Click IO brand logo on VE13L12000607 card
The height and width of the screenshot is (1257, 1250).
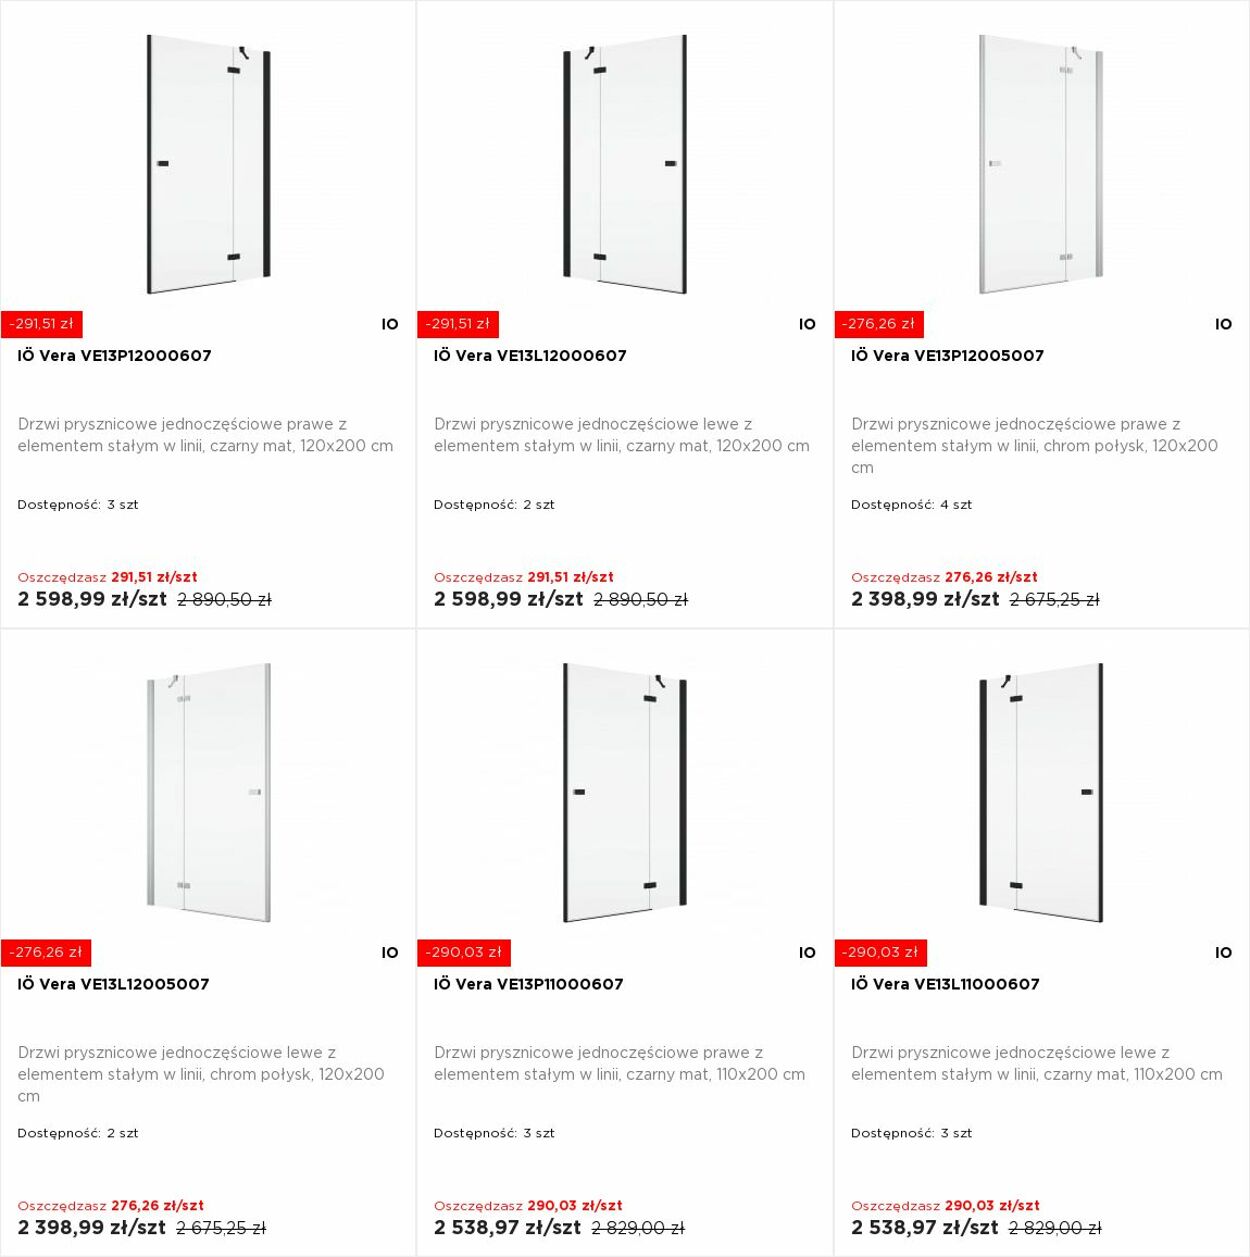click(x=807, y=324)
